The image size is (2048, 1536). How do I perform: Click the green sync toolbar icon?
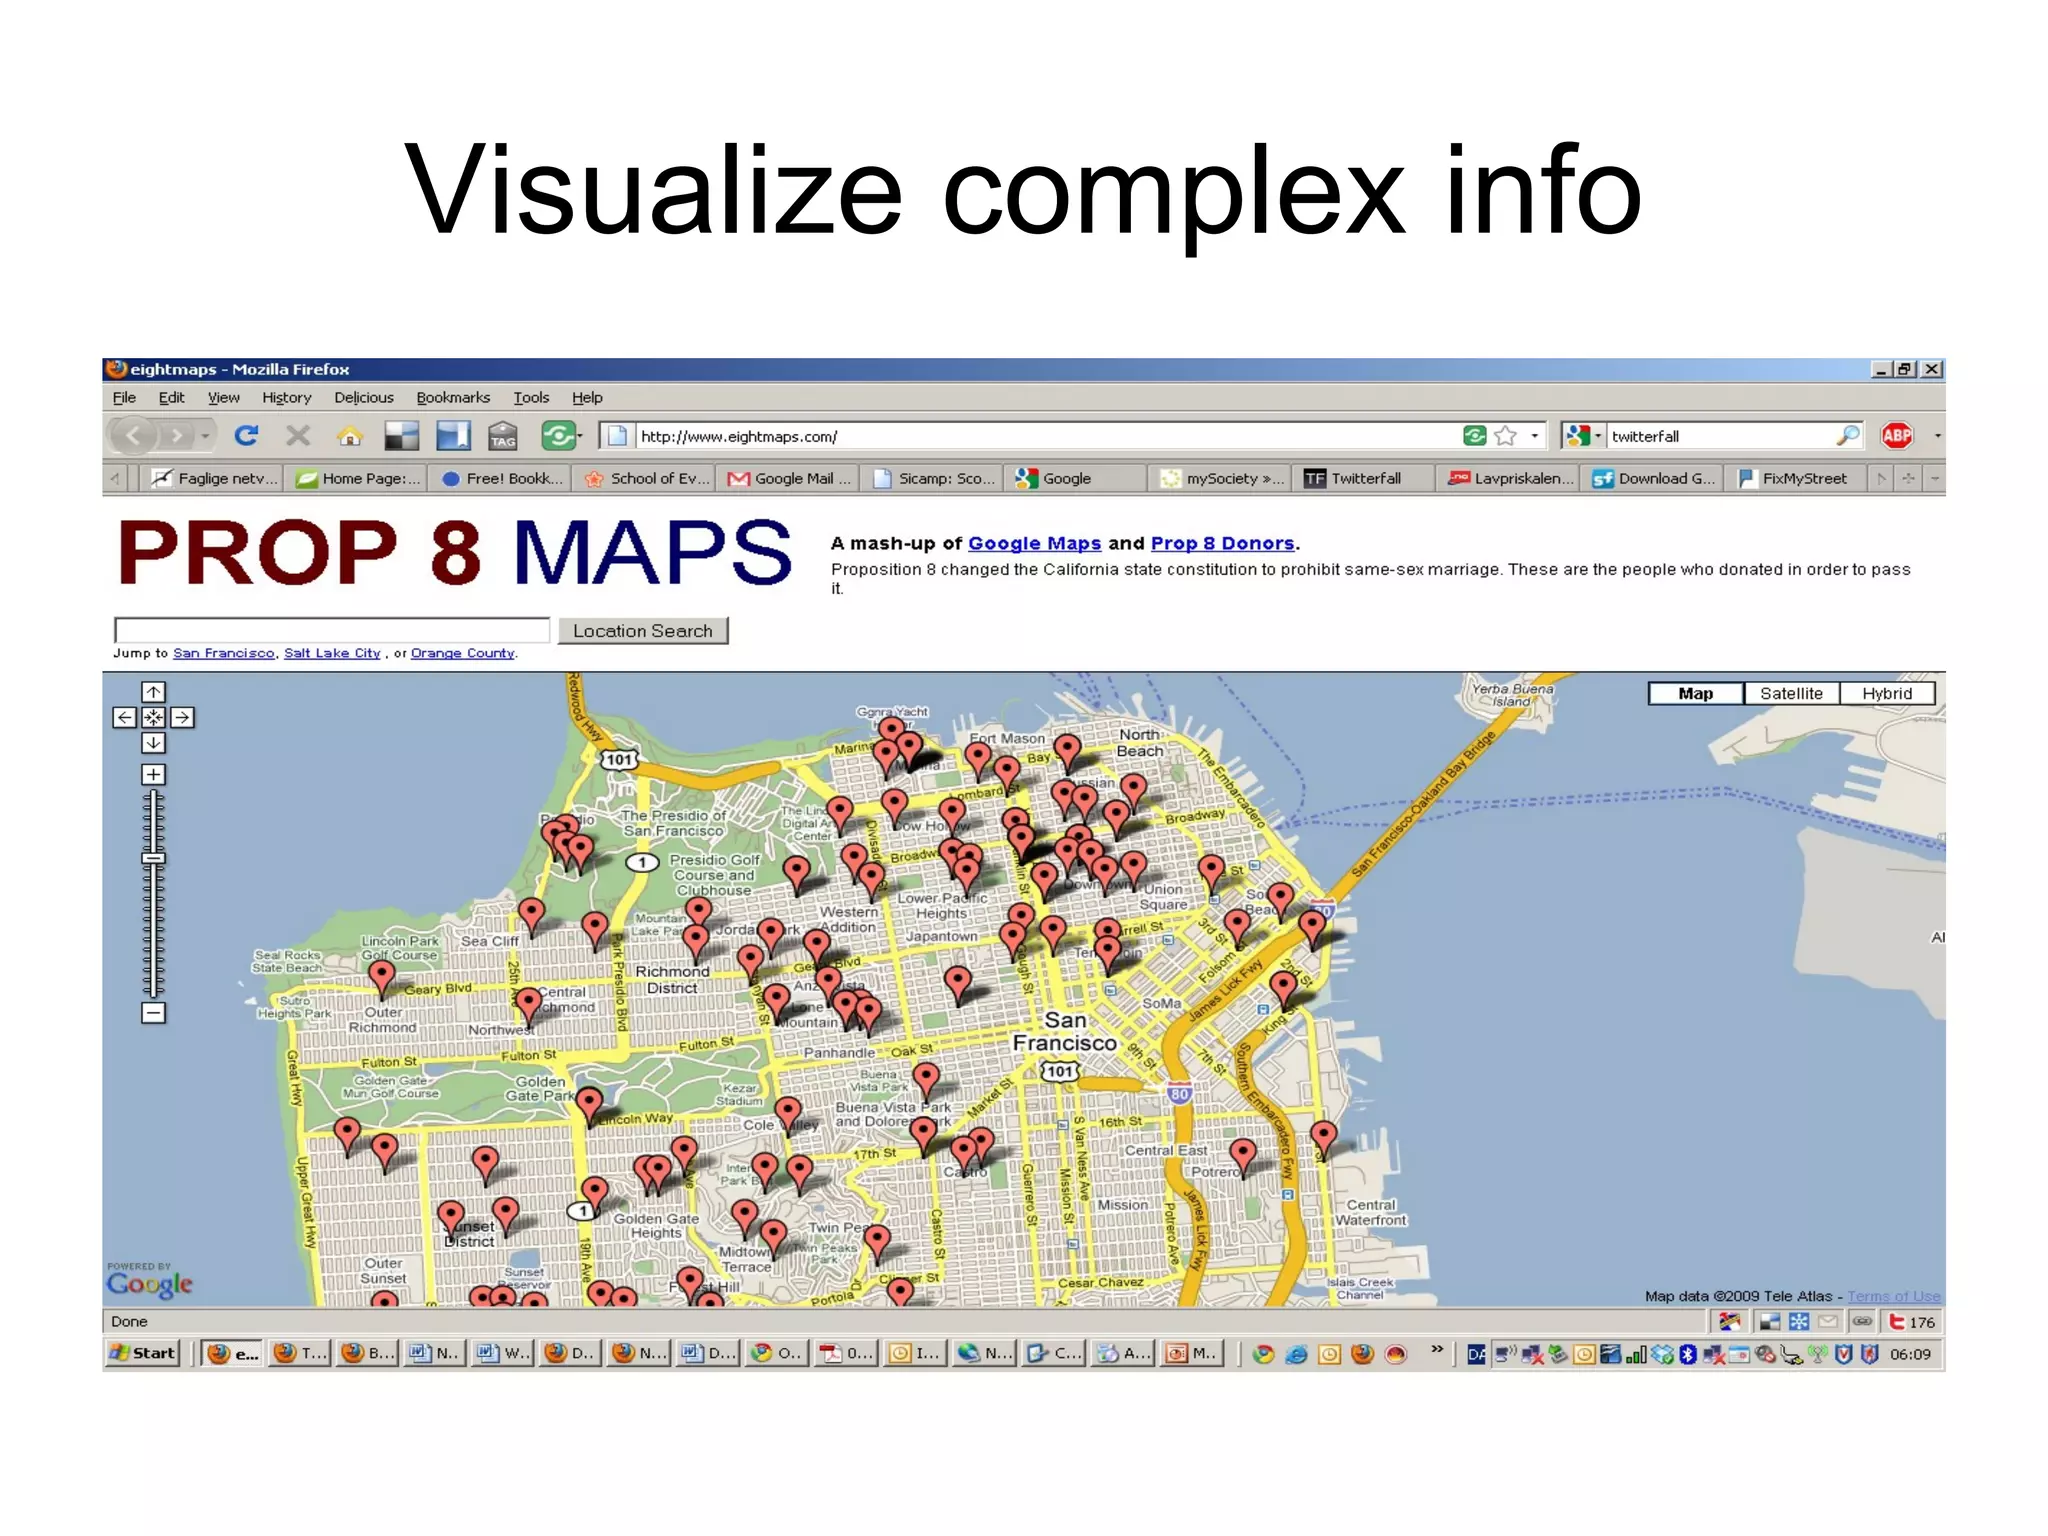pyautogui.click(x=558, y=436)
